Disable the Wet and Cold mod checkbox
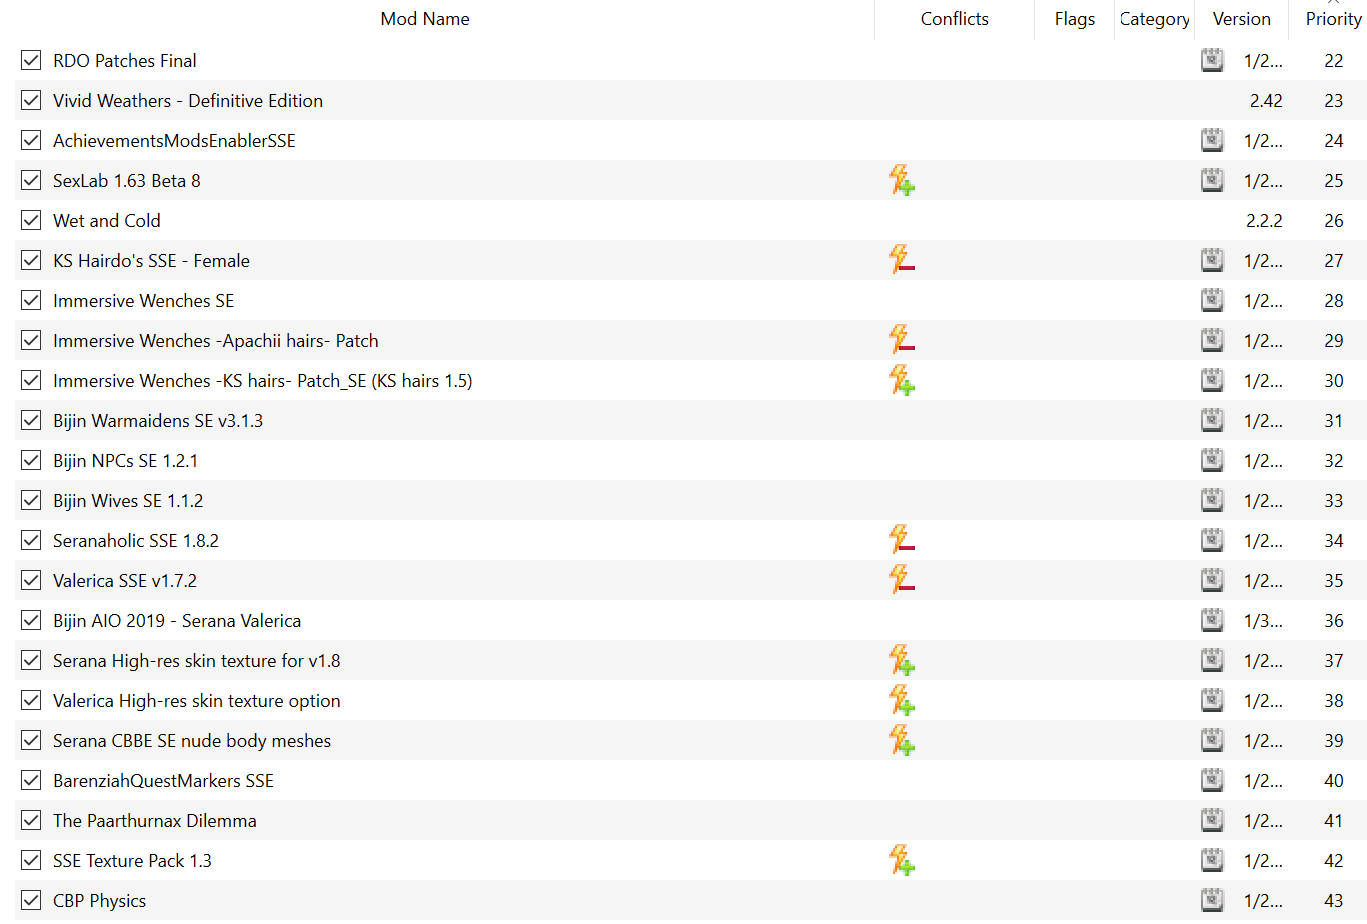1367x924 pixels. point(31,220)
